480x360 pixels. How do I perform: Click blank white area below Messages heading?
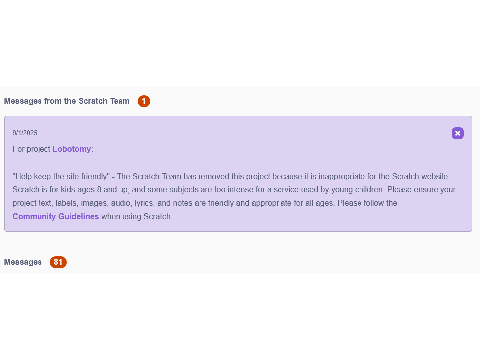click(x=240, y=317)
